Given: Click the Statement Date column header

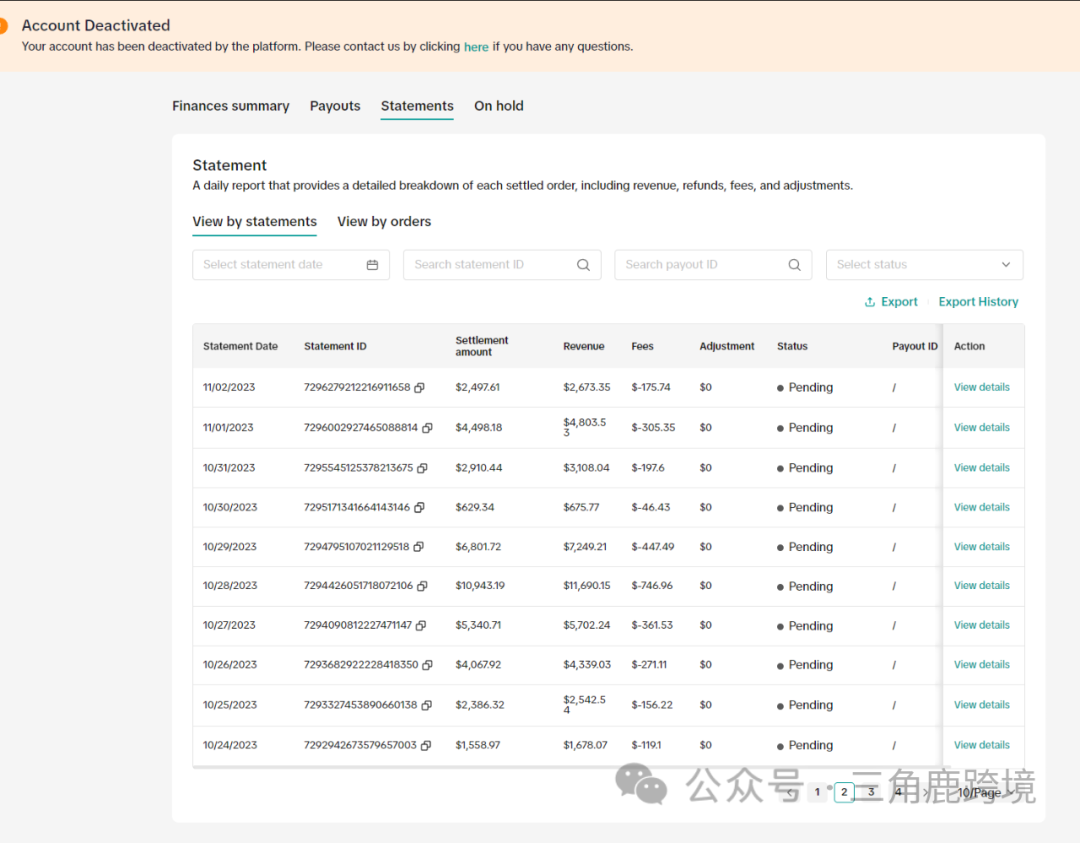Looking at the screenshot, I should click(x=240, y=346).
